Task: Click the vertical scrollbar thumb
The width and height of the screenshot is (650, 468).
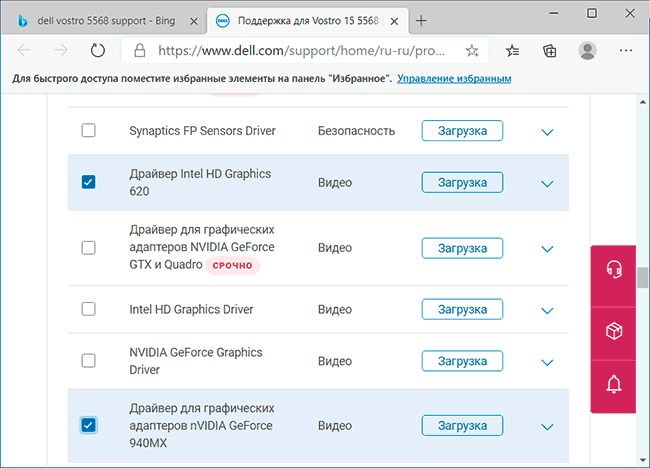Action: click(643, 278)
